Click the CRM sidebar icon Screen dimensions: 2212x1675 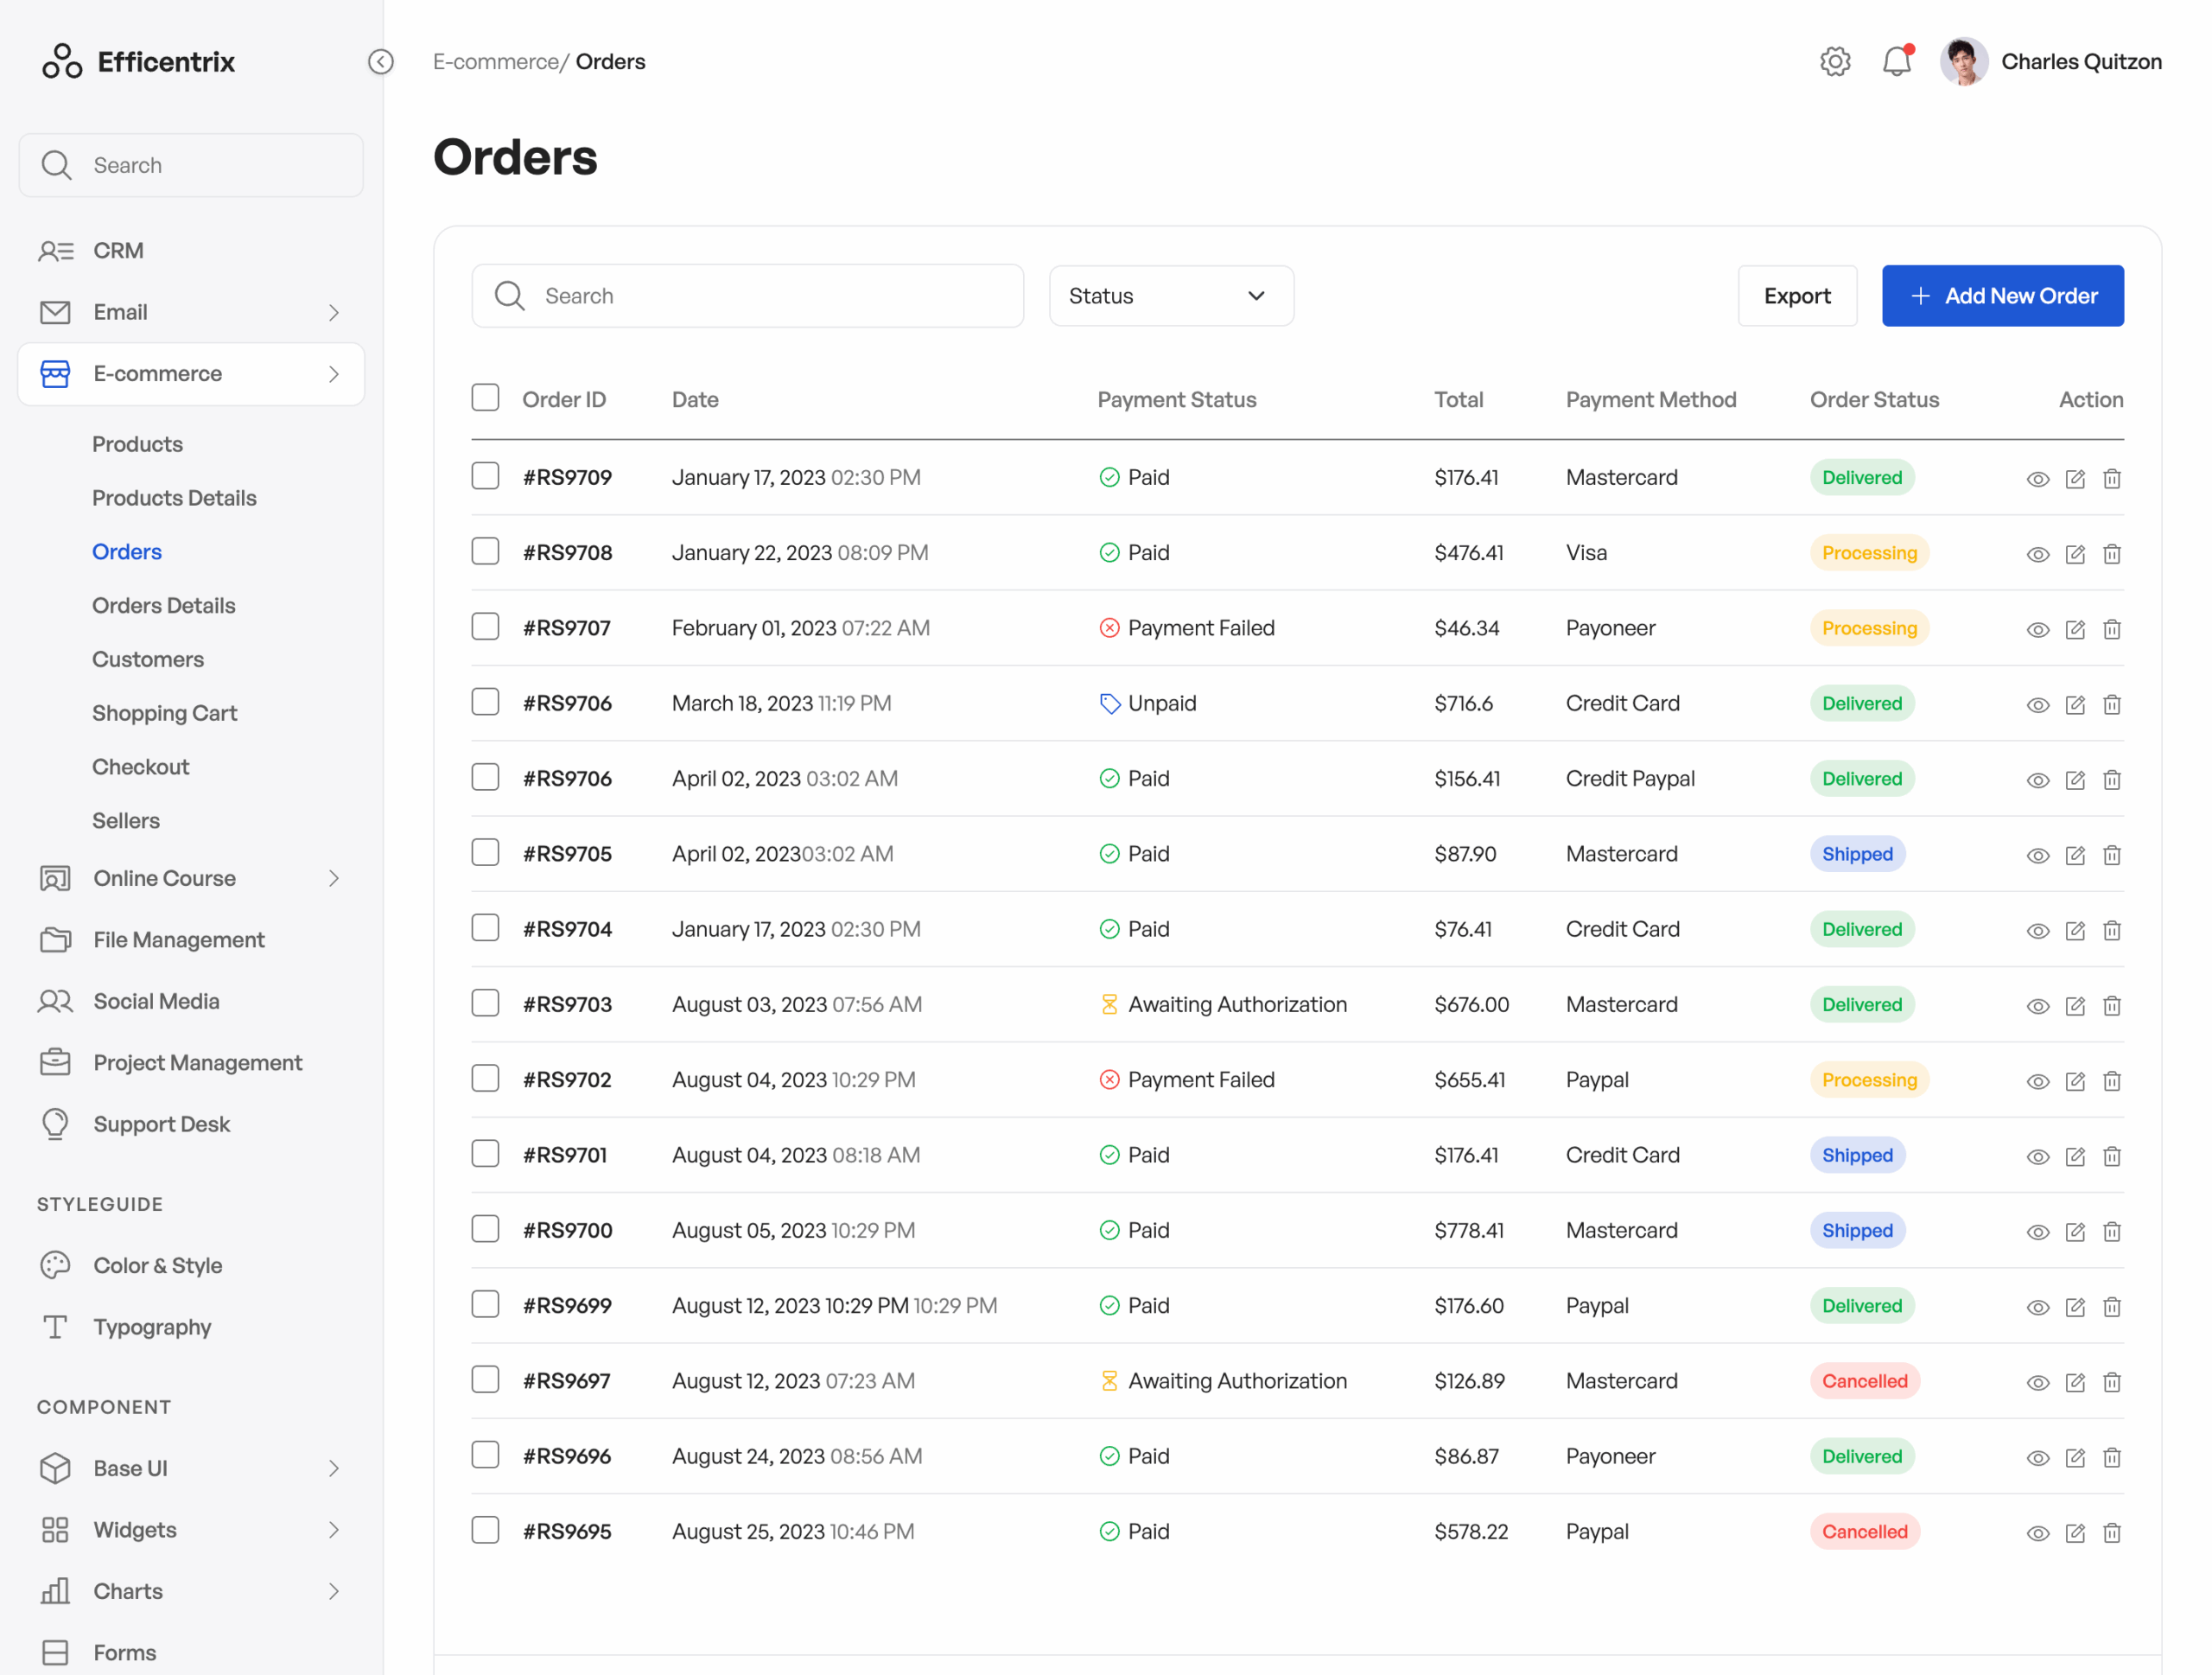[x=56, y=250]
